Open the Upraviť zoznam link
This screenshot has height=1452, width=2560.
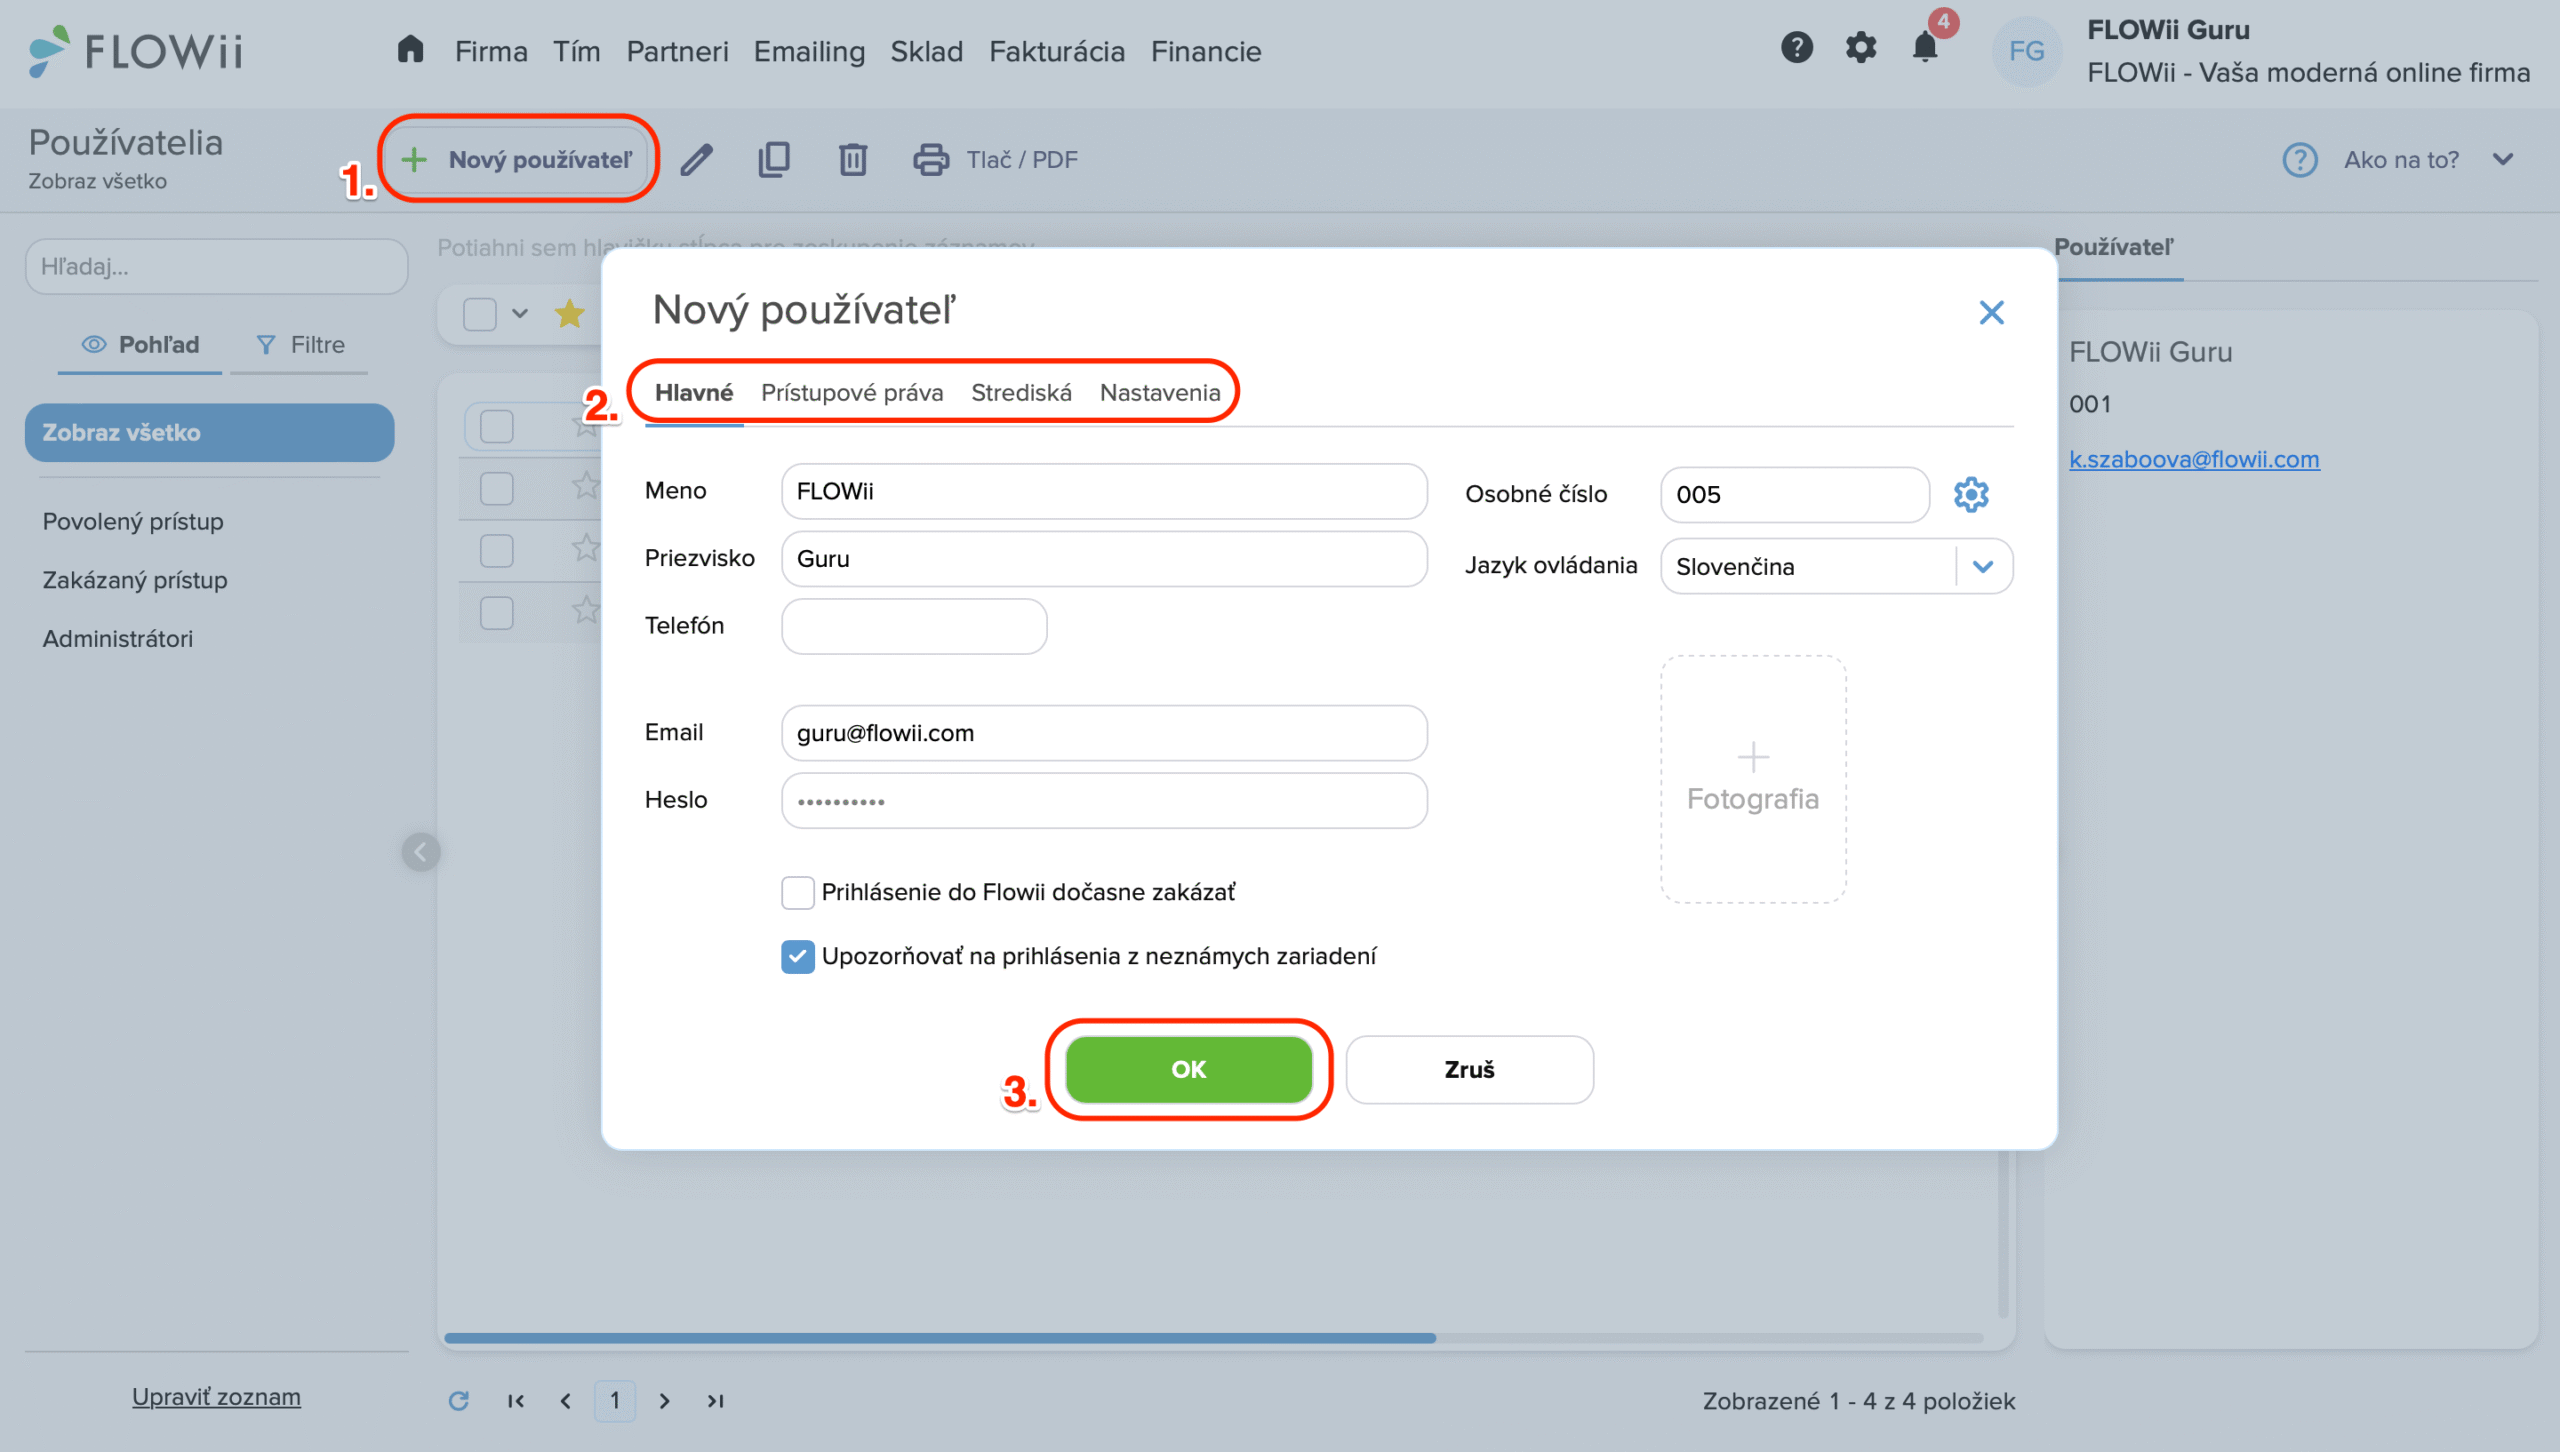coord(216,1397)
